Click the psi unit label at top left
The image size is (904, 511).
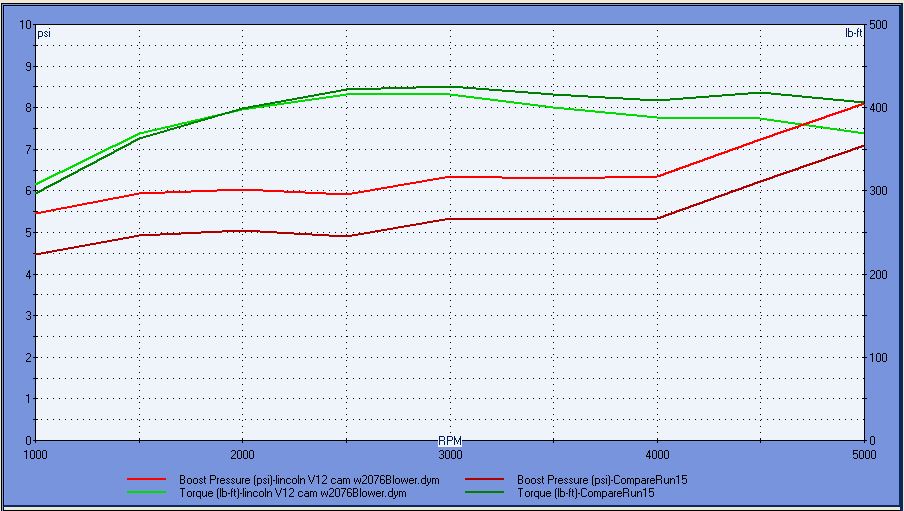44,33
